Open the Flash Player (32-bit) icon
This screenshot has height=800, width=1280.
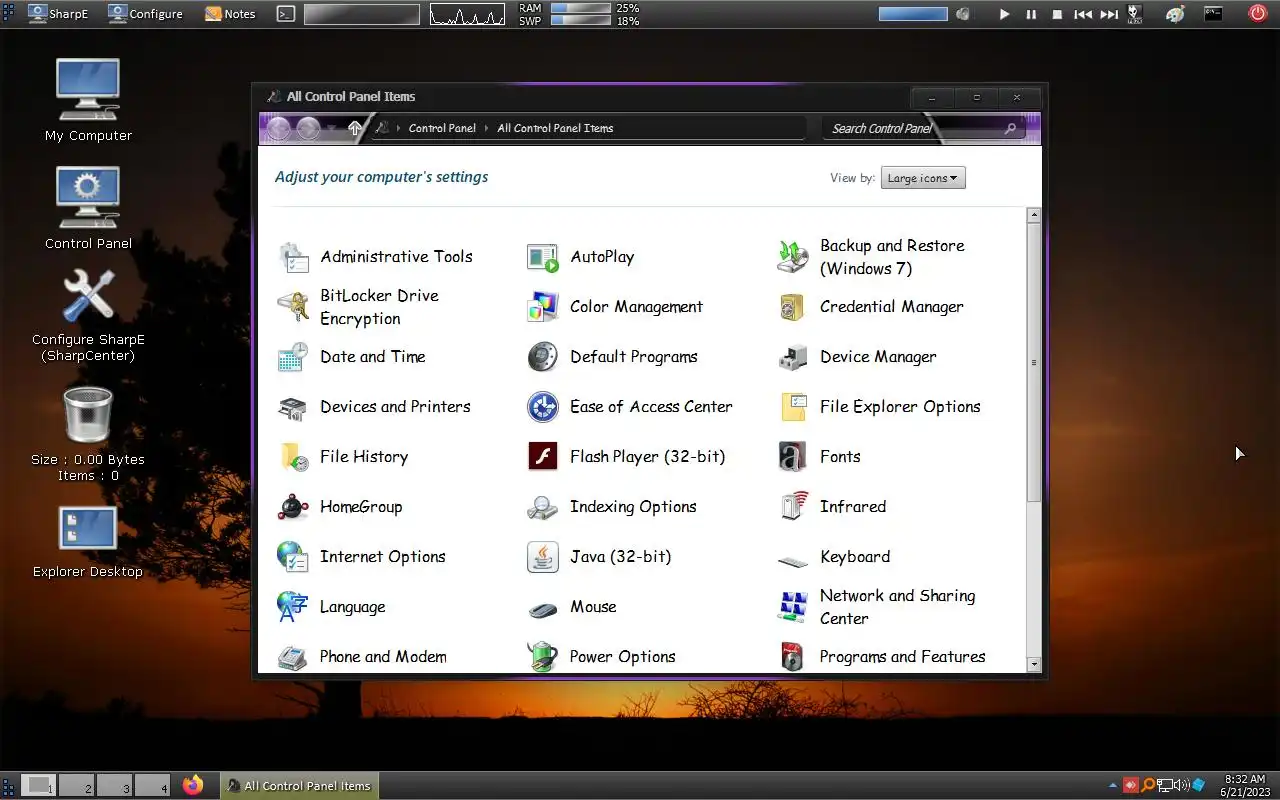543,457
